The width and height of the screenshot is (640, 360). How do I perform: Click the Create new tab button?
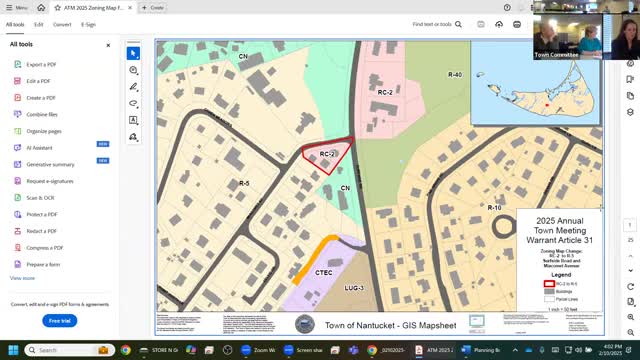[153, 7]
